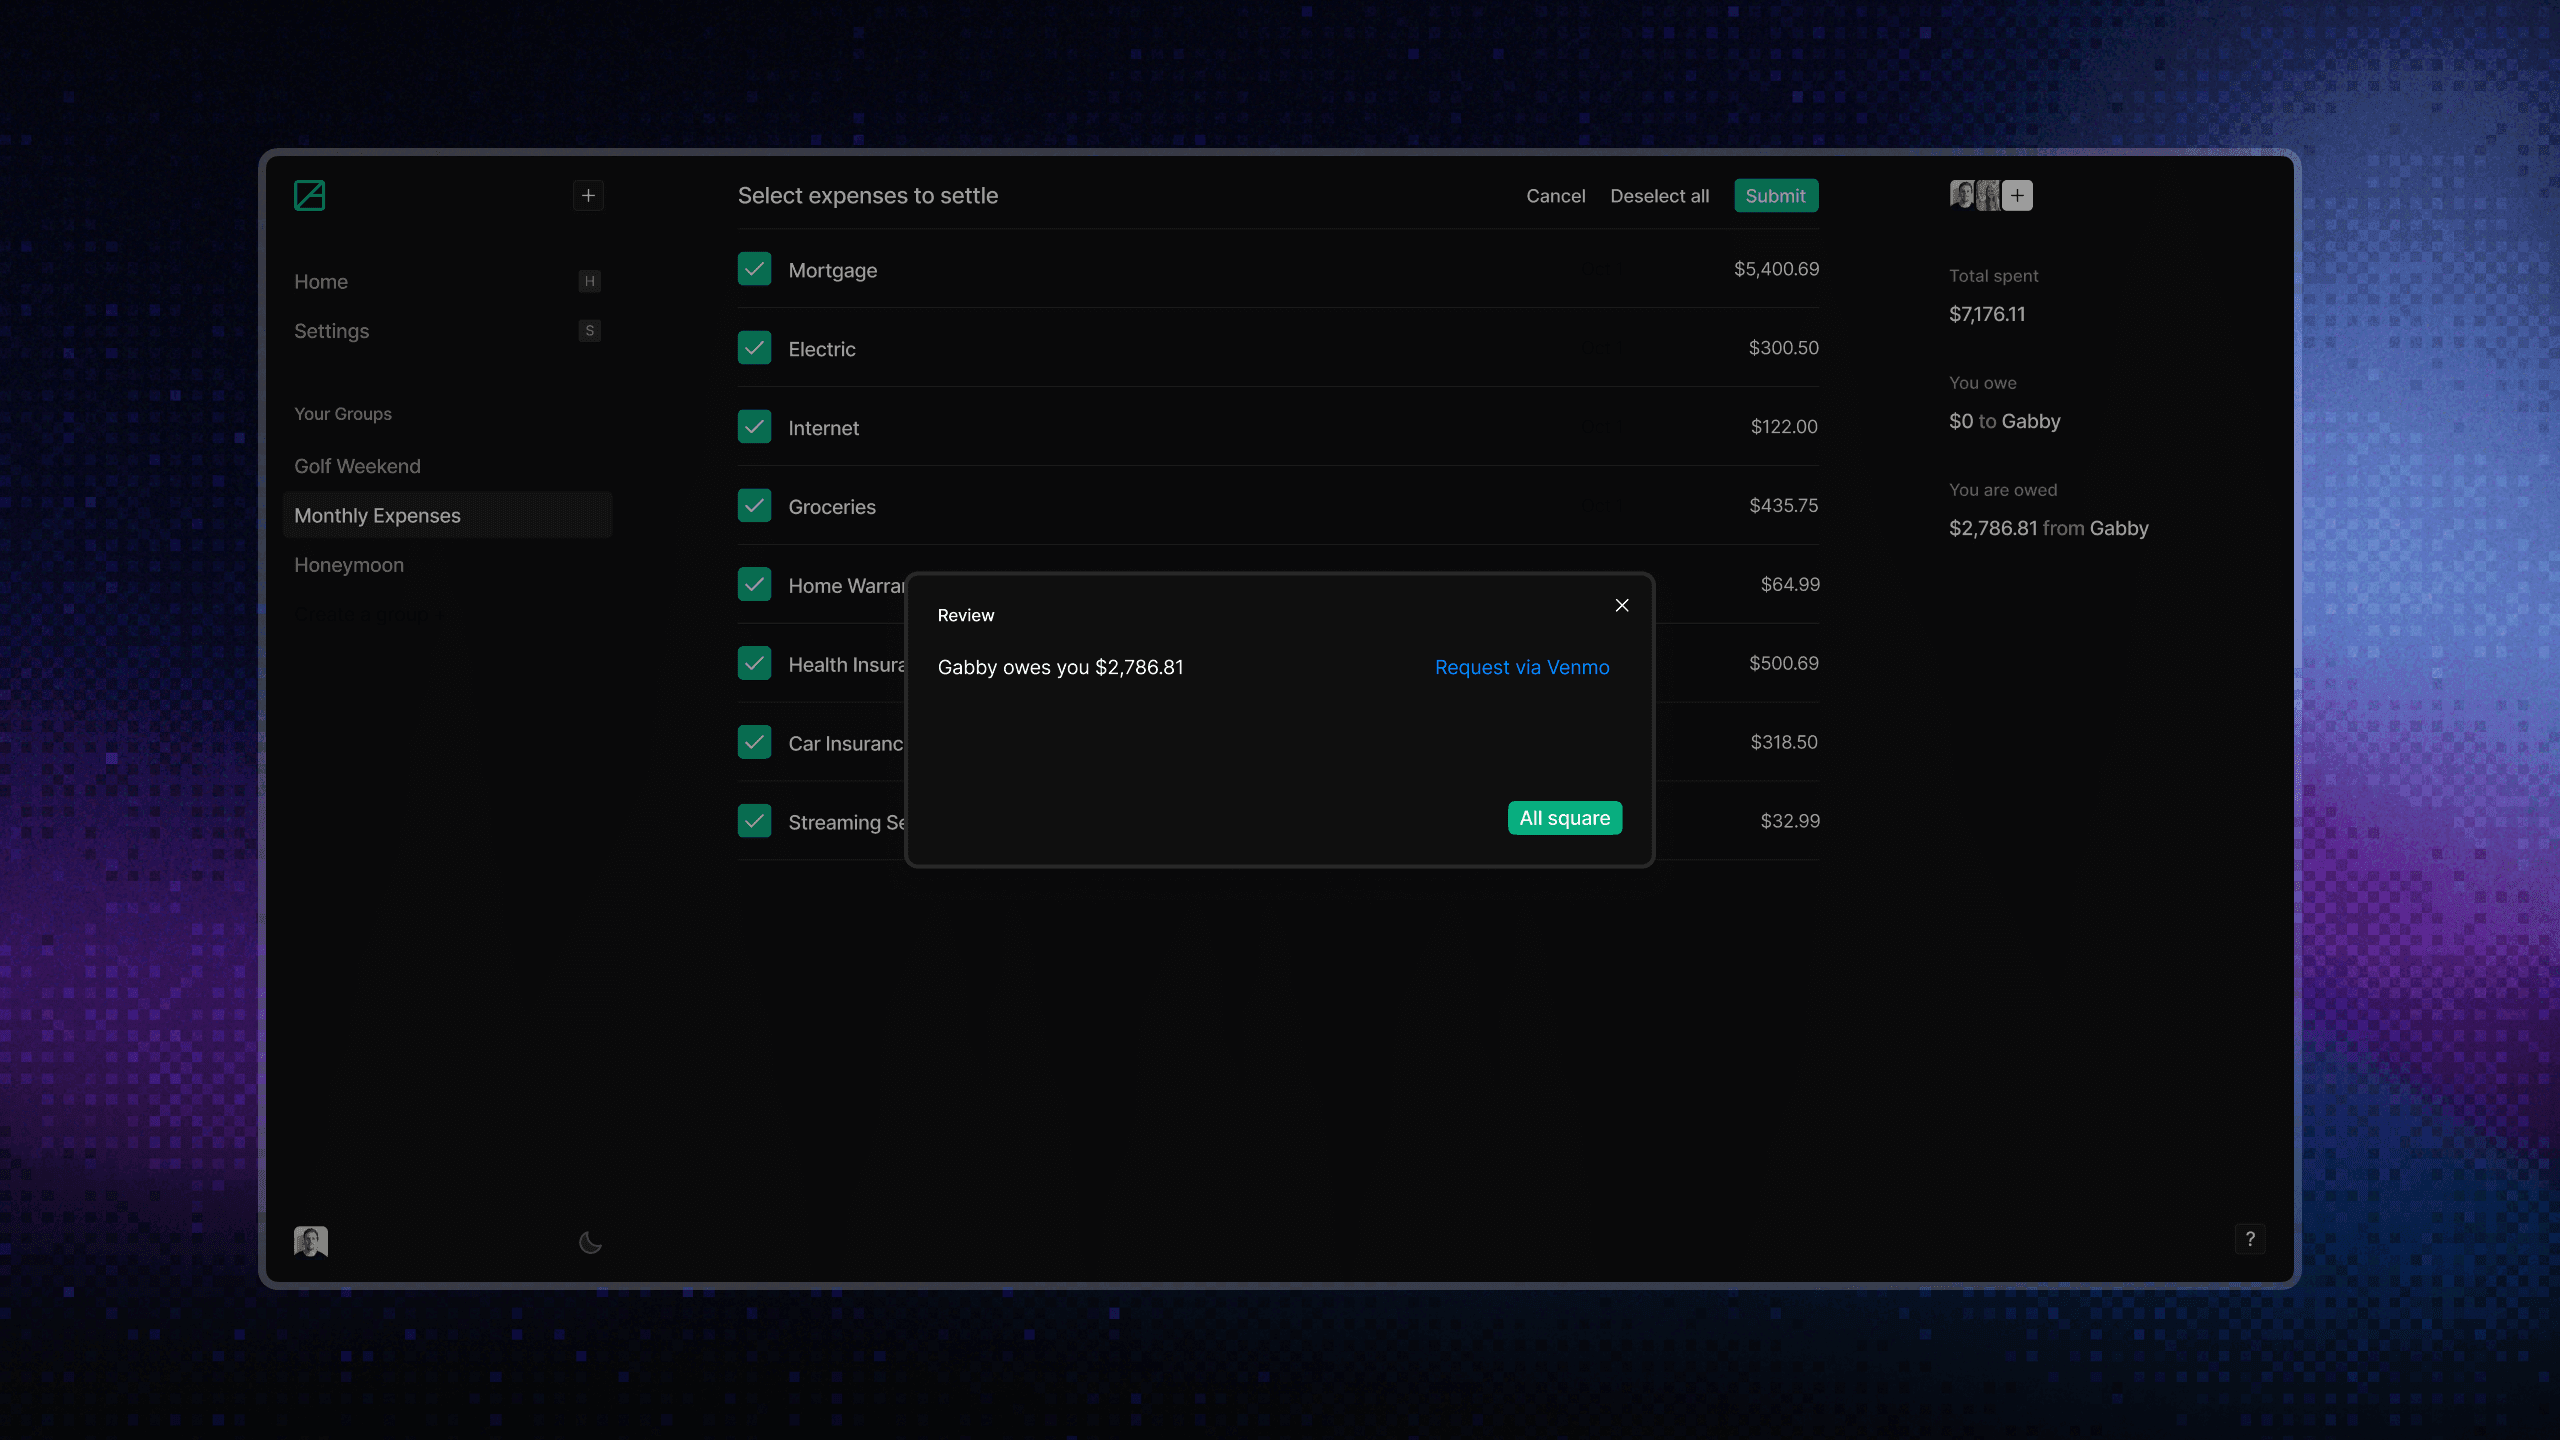Image resolution: width=2560 pixels, height=1440 pixels.
Task: Select the Honeymoon group
Action: (349, 565)
